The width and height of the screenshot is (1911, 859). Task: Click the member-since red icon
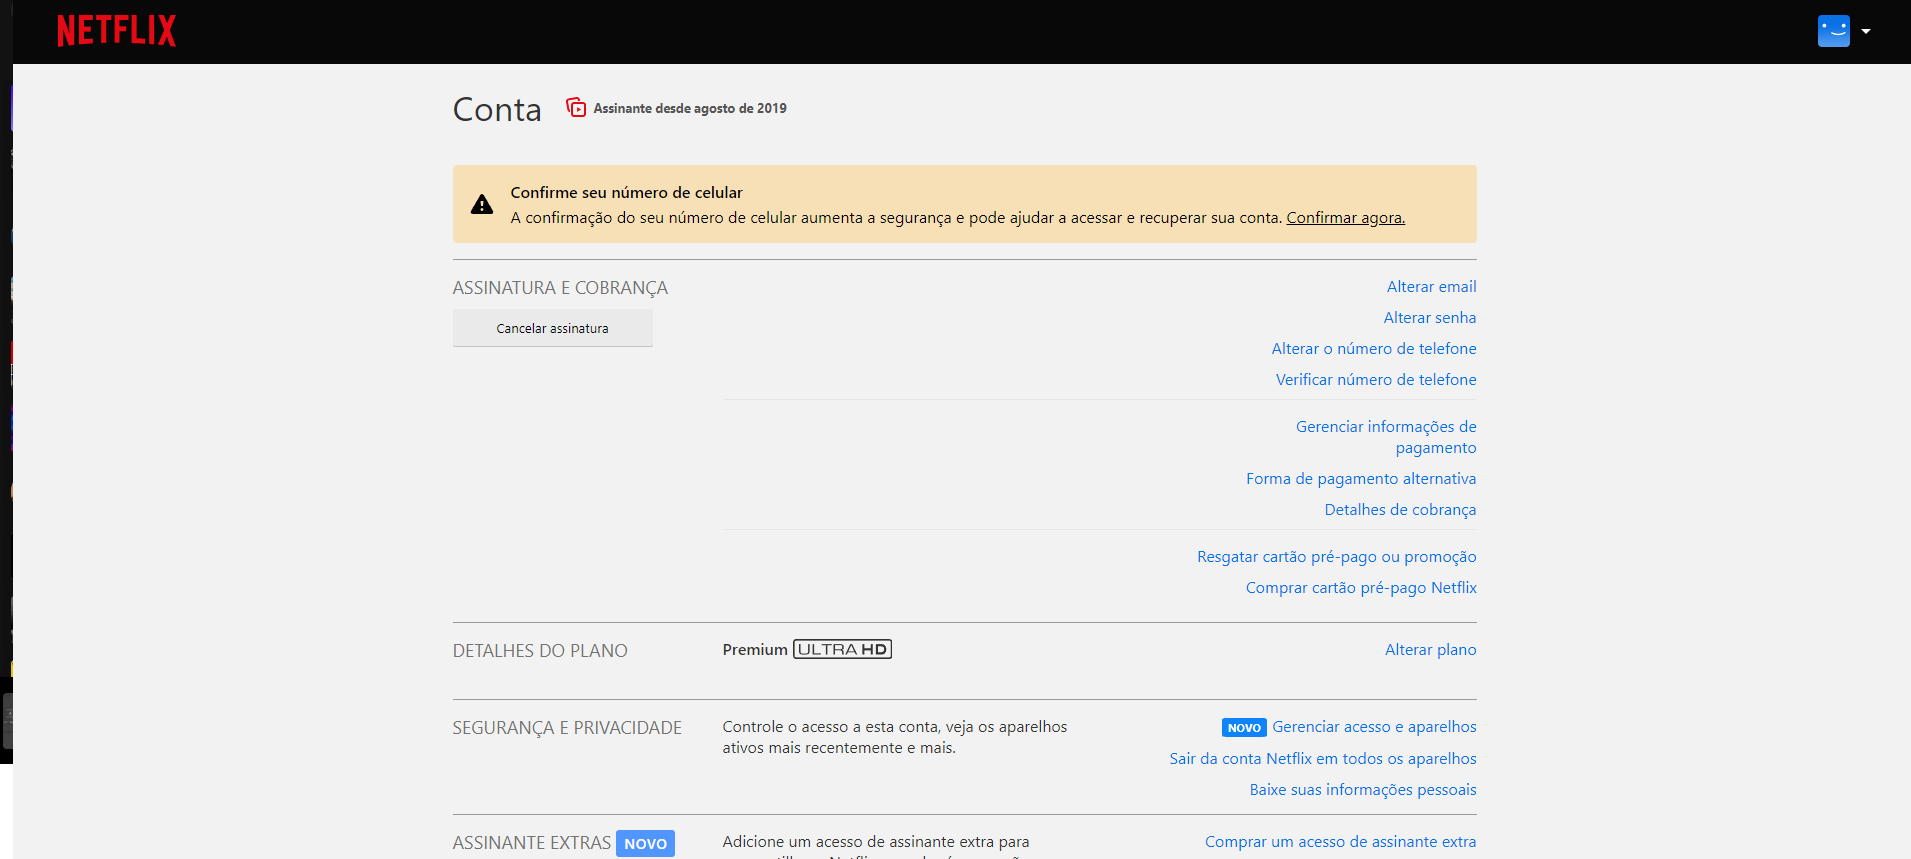pyautogui.click(x=576, y=107)
